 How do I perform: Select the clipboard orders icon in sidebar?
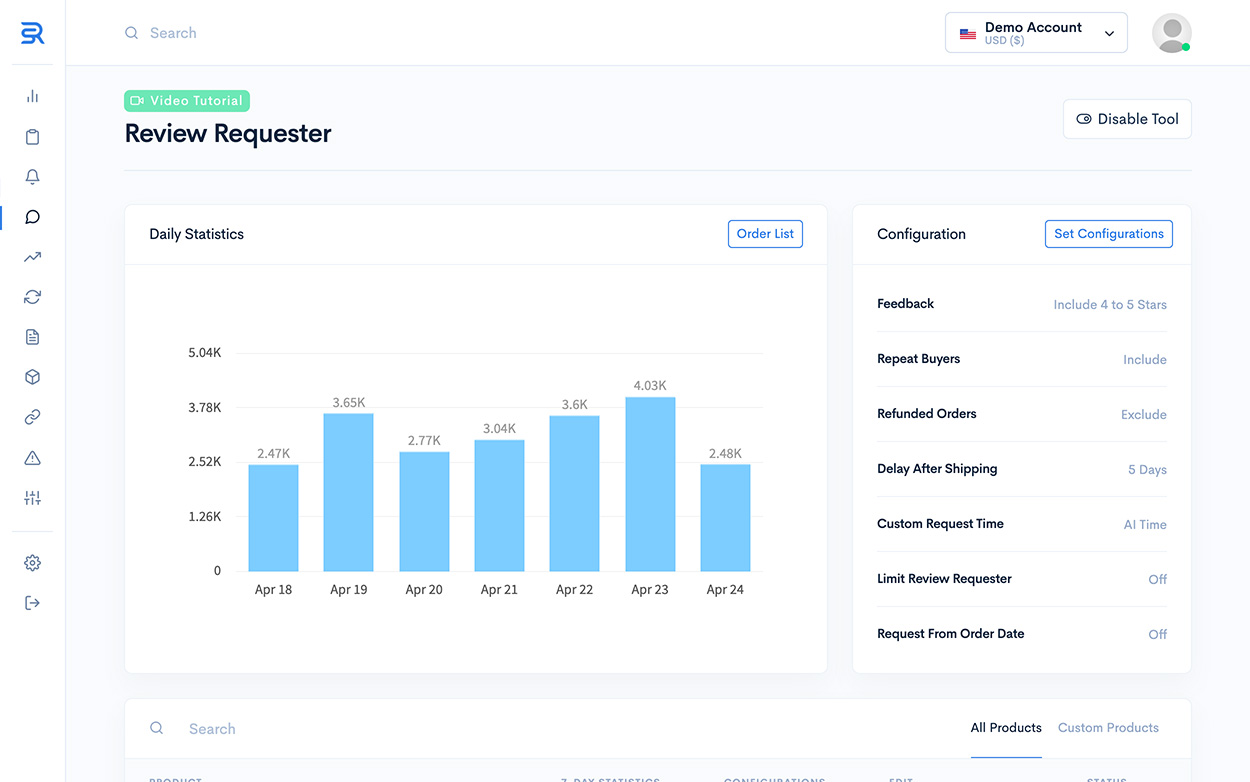(x=32, y=136)
